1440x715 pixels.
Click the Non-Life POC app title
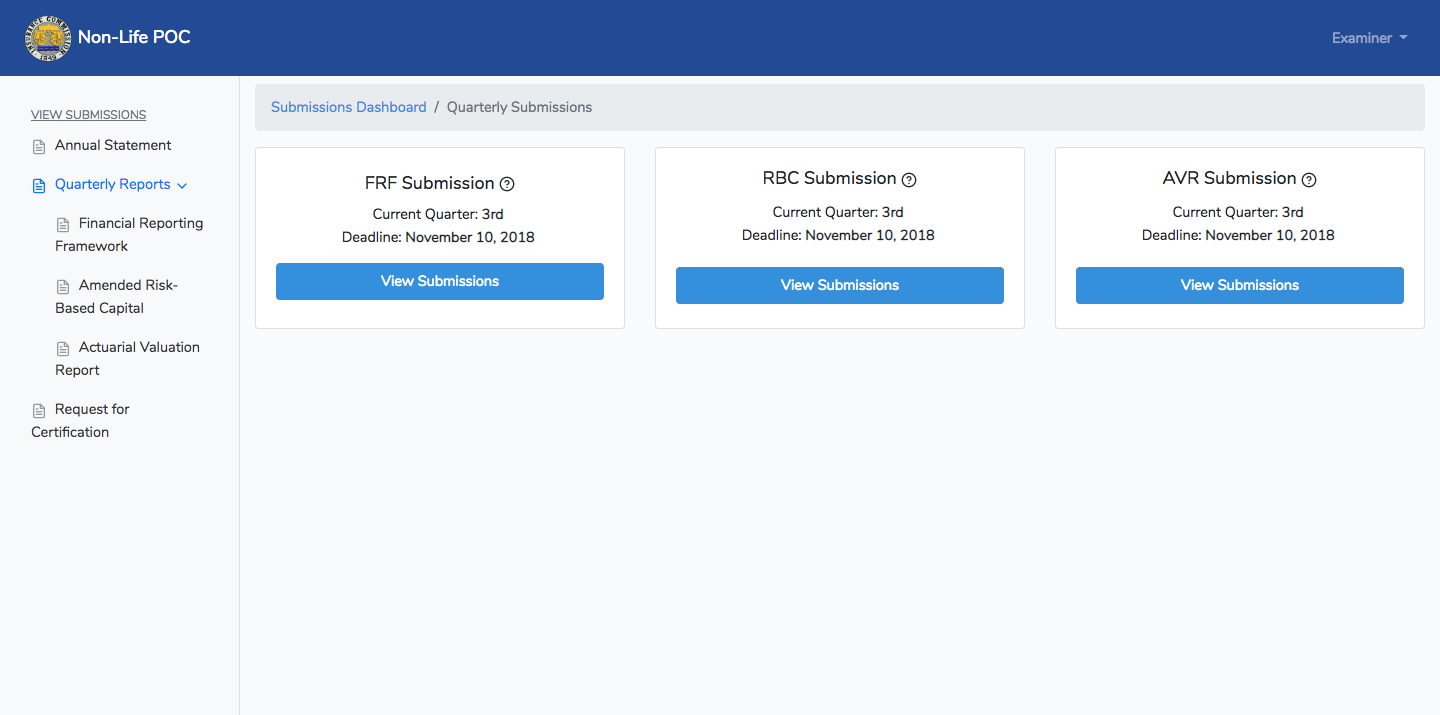pos(134,38)
